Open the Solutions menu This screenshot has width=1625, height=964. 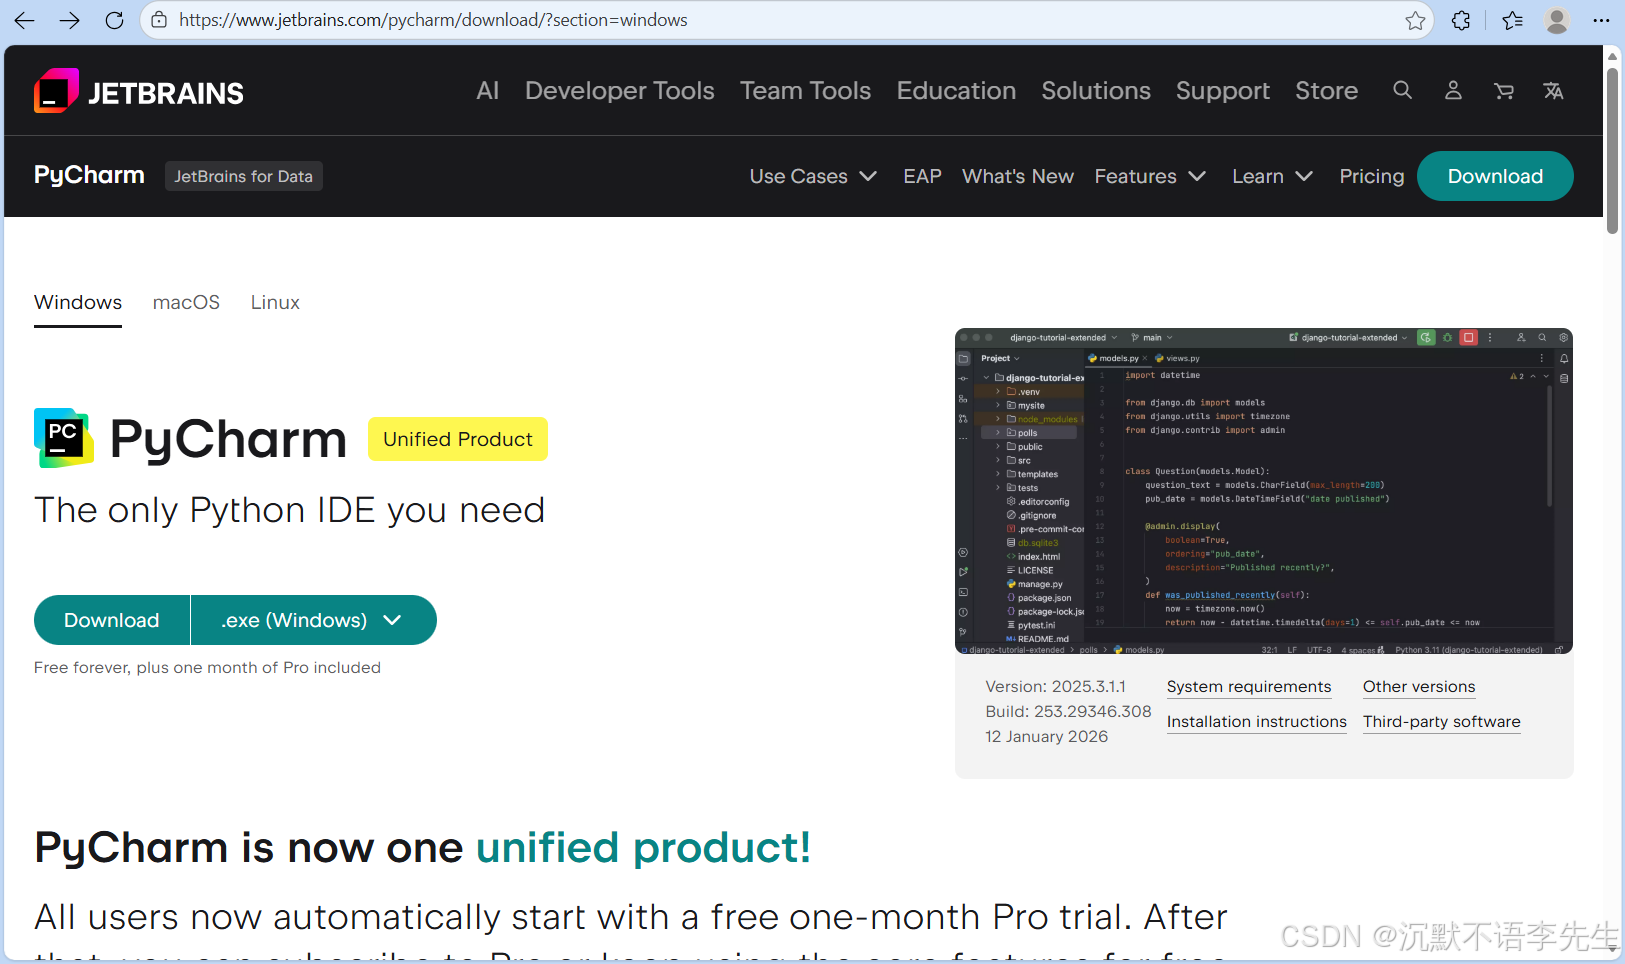pyautogui.click(x=1096, y=90)
